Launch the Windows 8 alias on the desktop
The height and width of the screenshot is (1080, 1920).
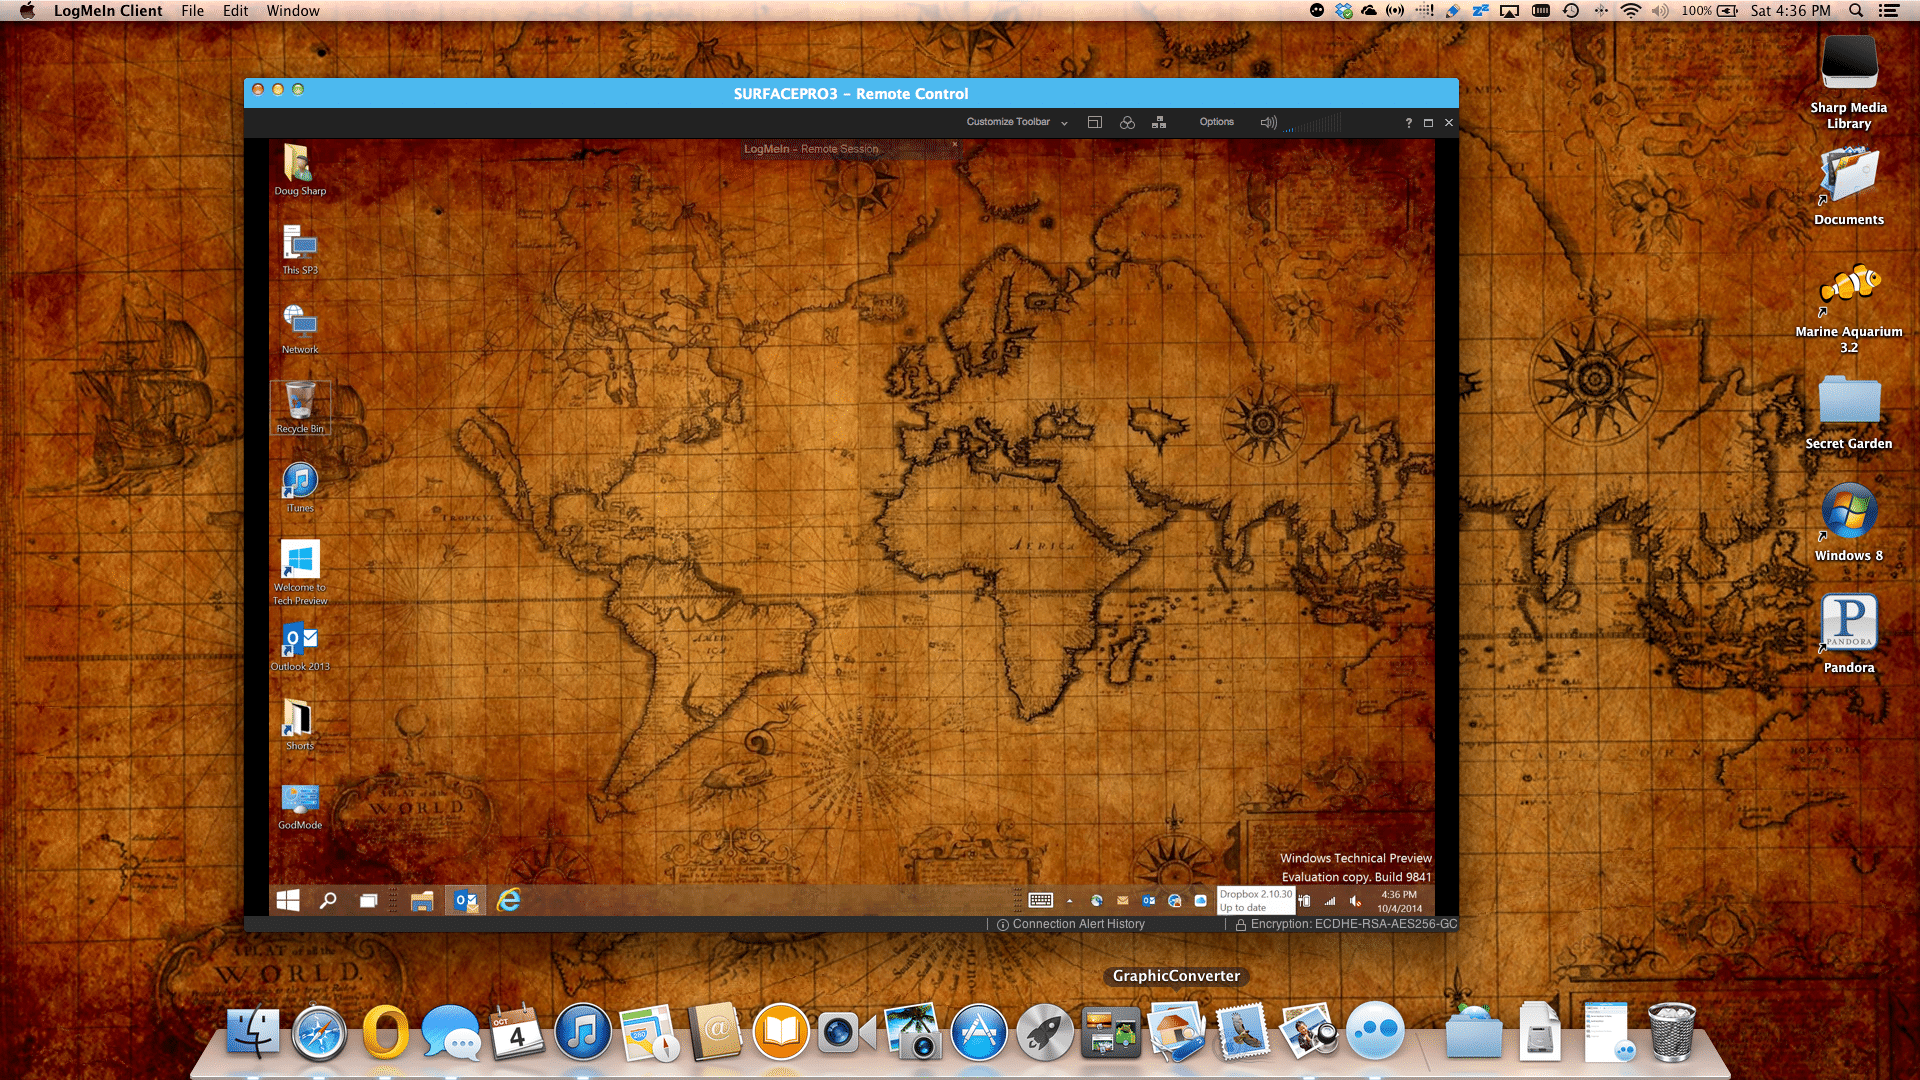[x=1849, y=523]
